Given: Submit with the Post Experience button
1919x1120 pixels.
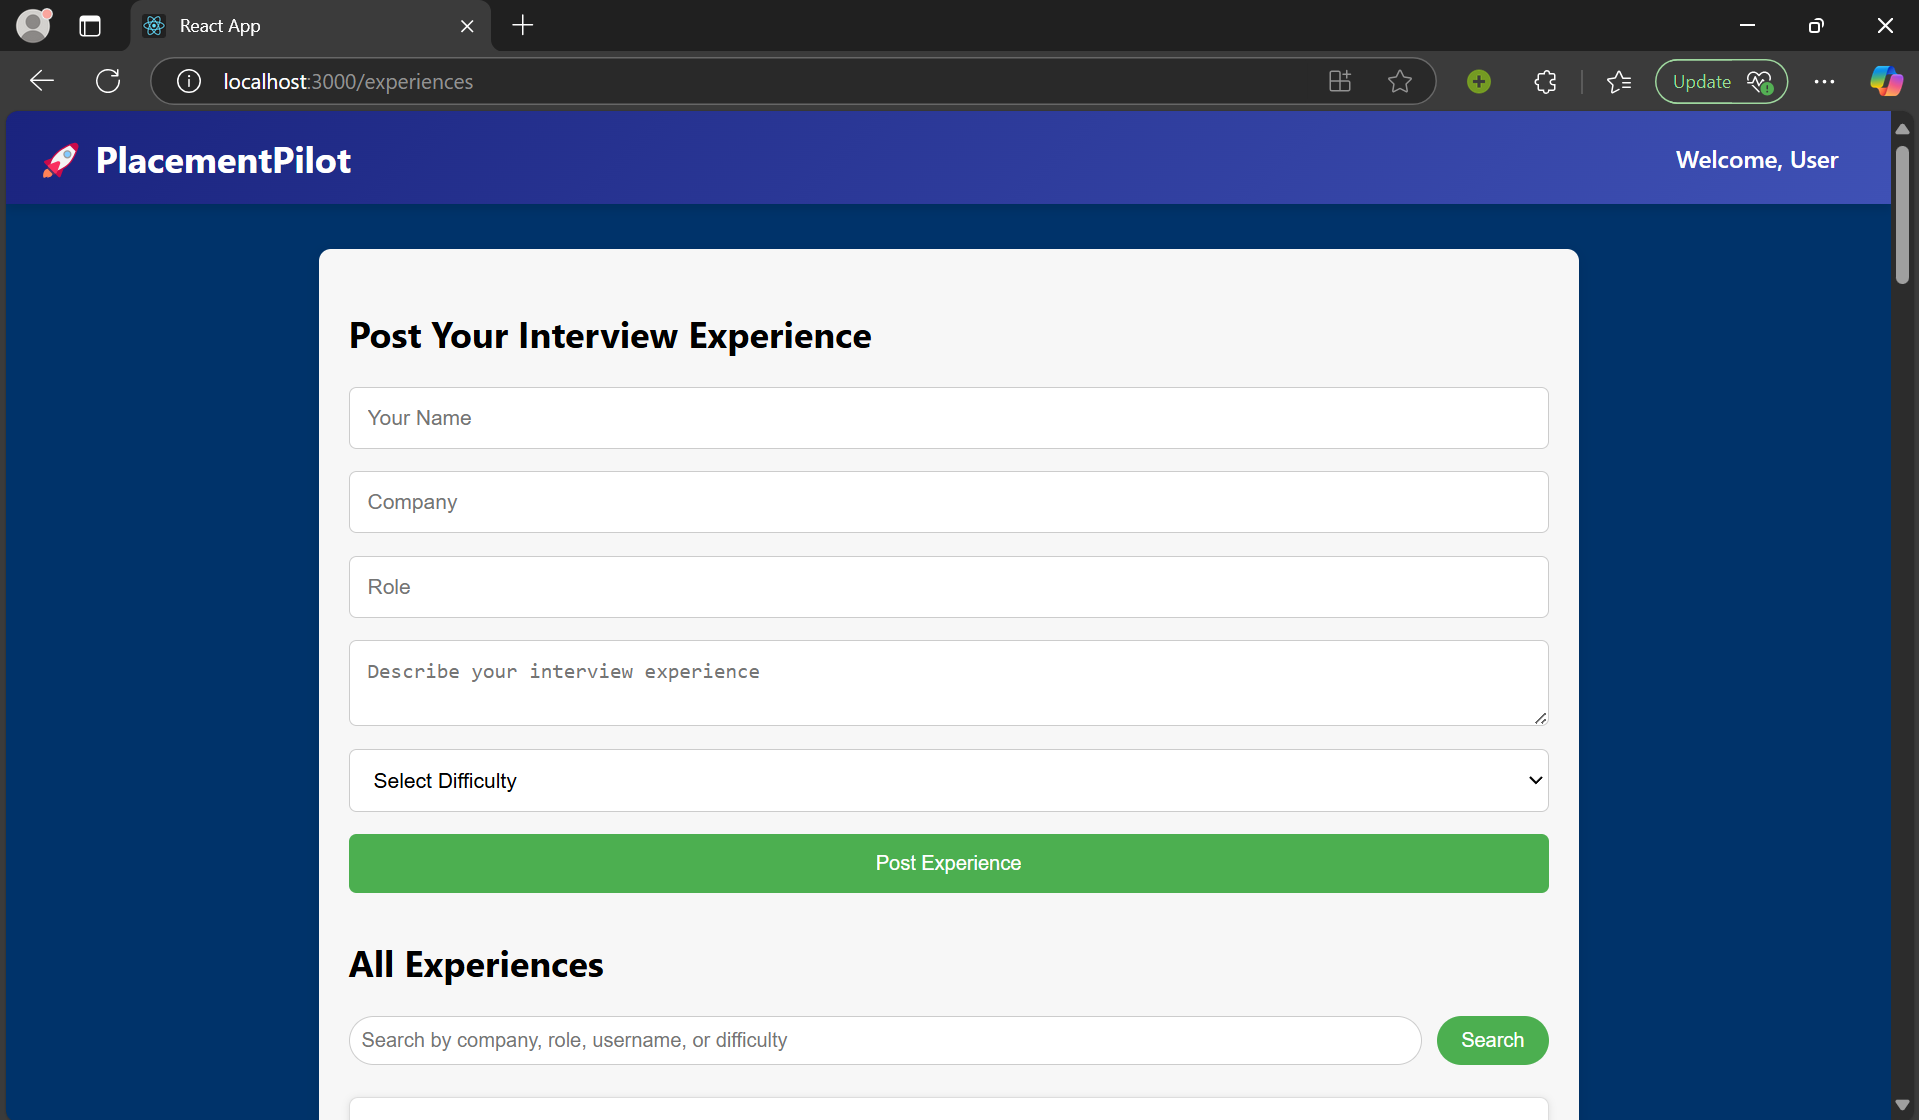Looking at the screenshot, I should tap(948, 863).
